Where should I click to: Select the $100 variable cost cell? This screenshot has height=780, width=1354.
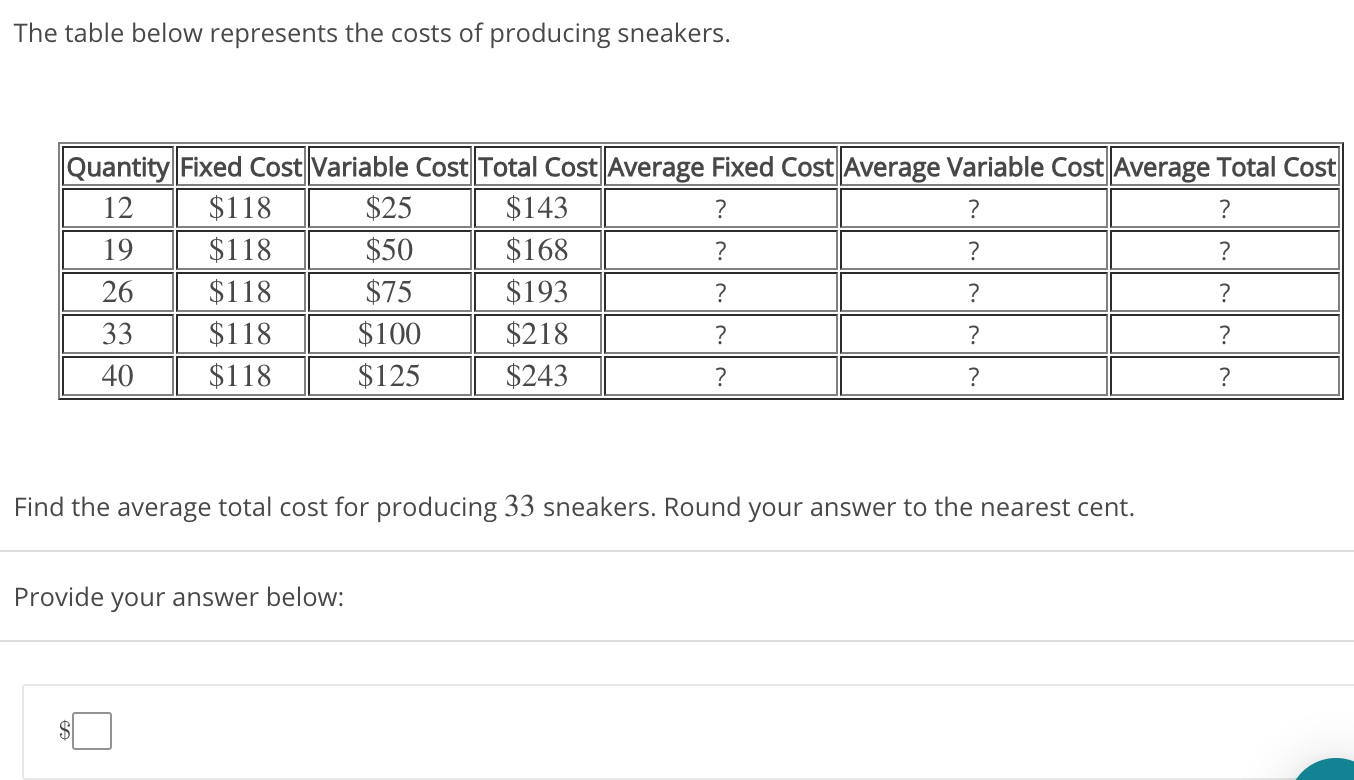[x=389, y=334]
